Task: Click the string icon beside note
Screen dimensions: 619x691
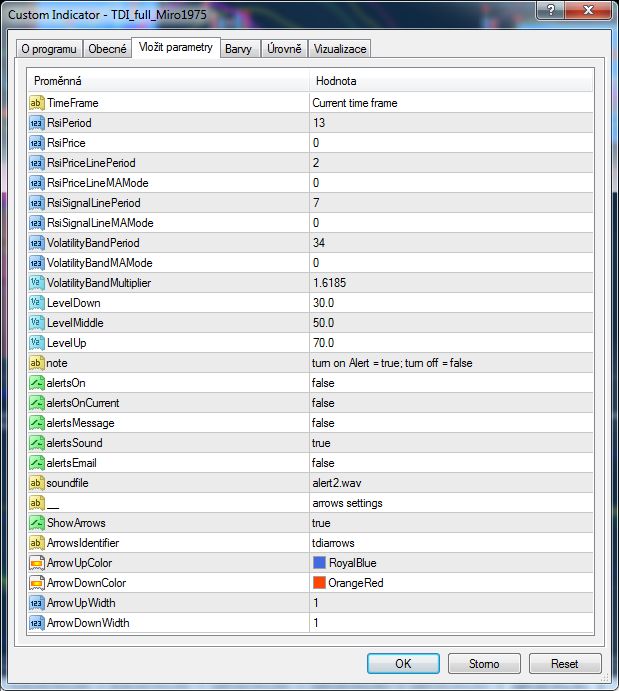Action: [37, 363]
